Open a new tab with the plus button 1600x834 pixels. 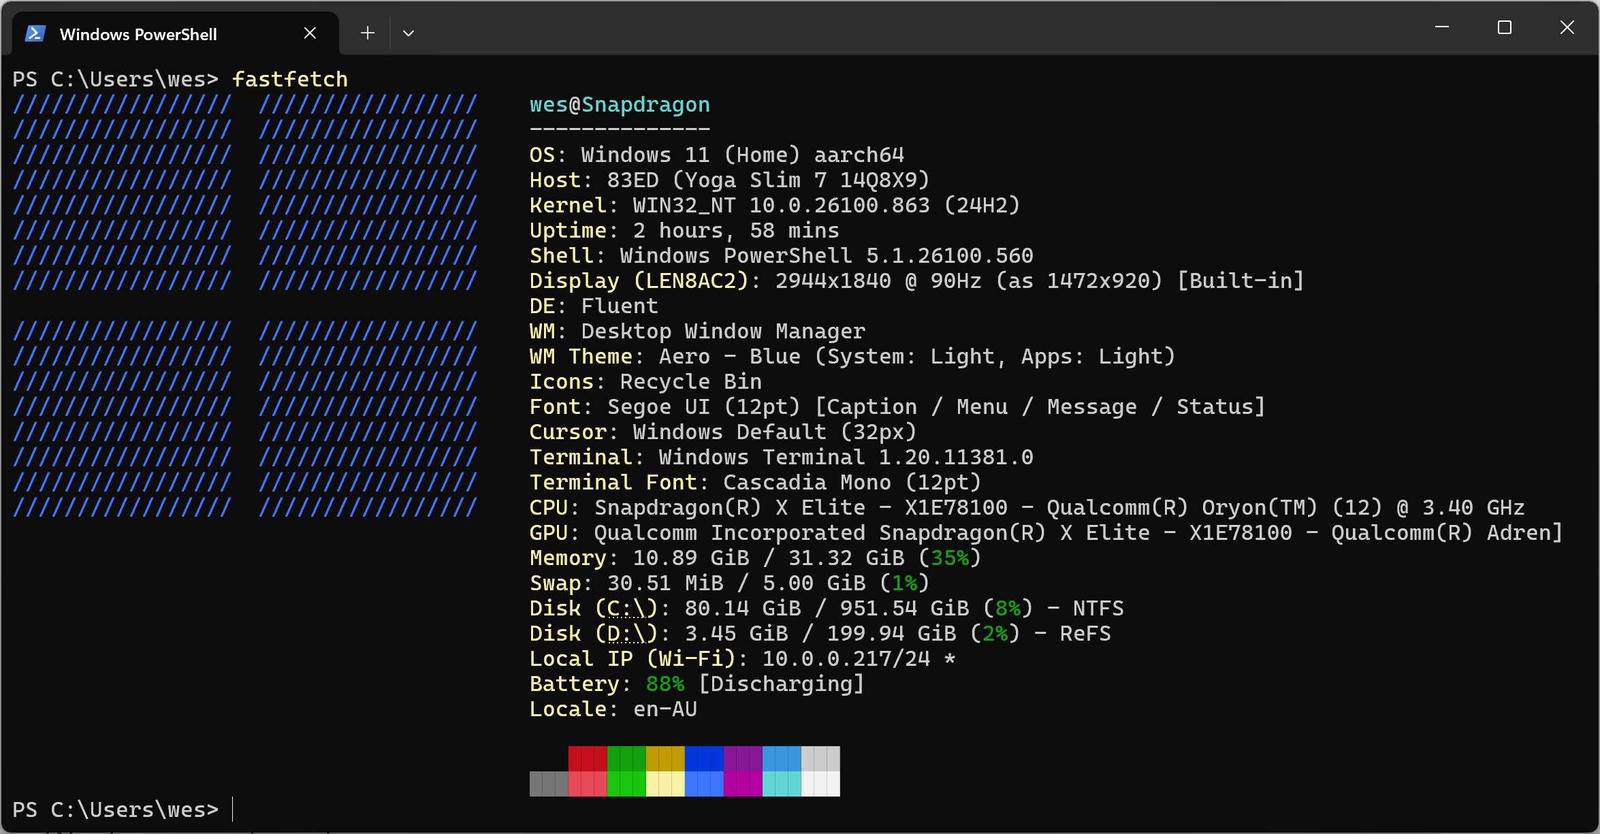(368, 33)
